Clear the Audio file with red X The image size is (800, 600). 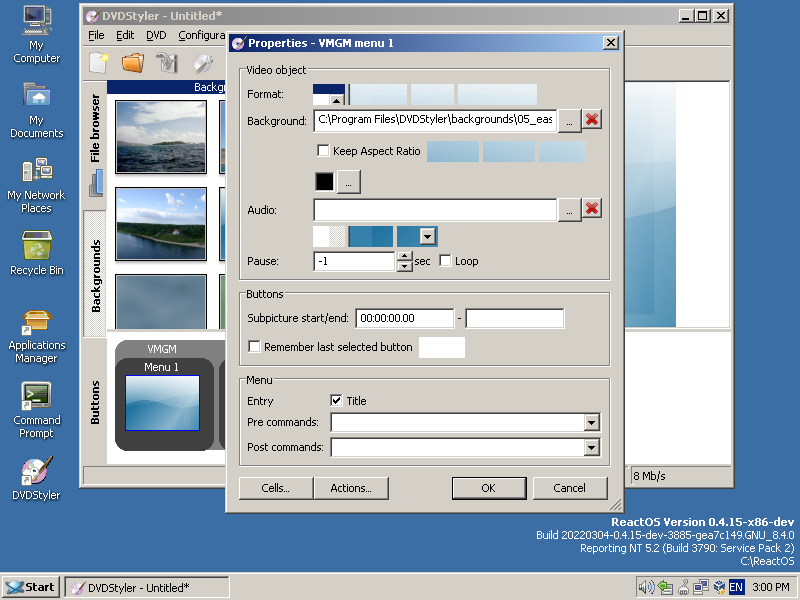click(592, 209)
